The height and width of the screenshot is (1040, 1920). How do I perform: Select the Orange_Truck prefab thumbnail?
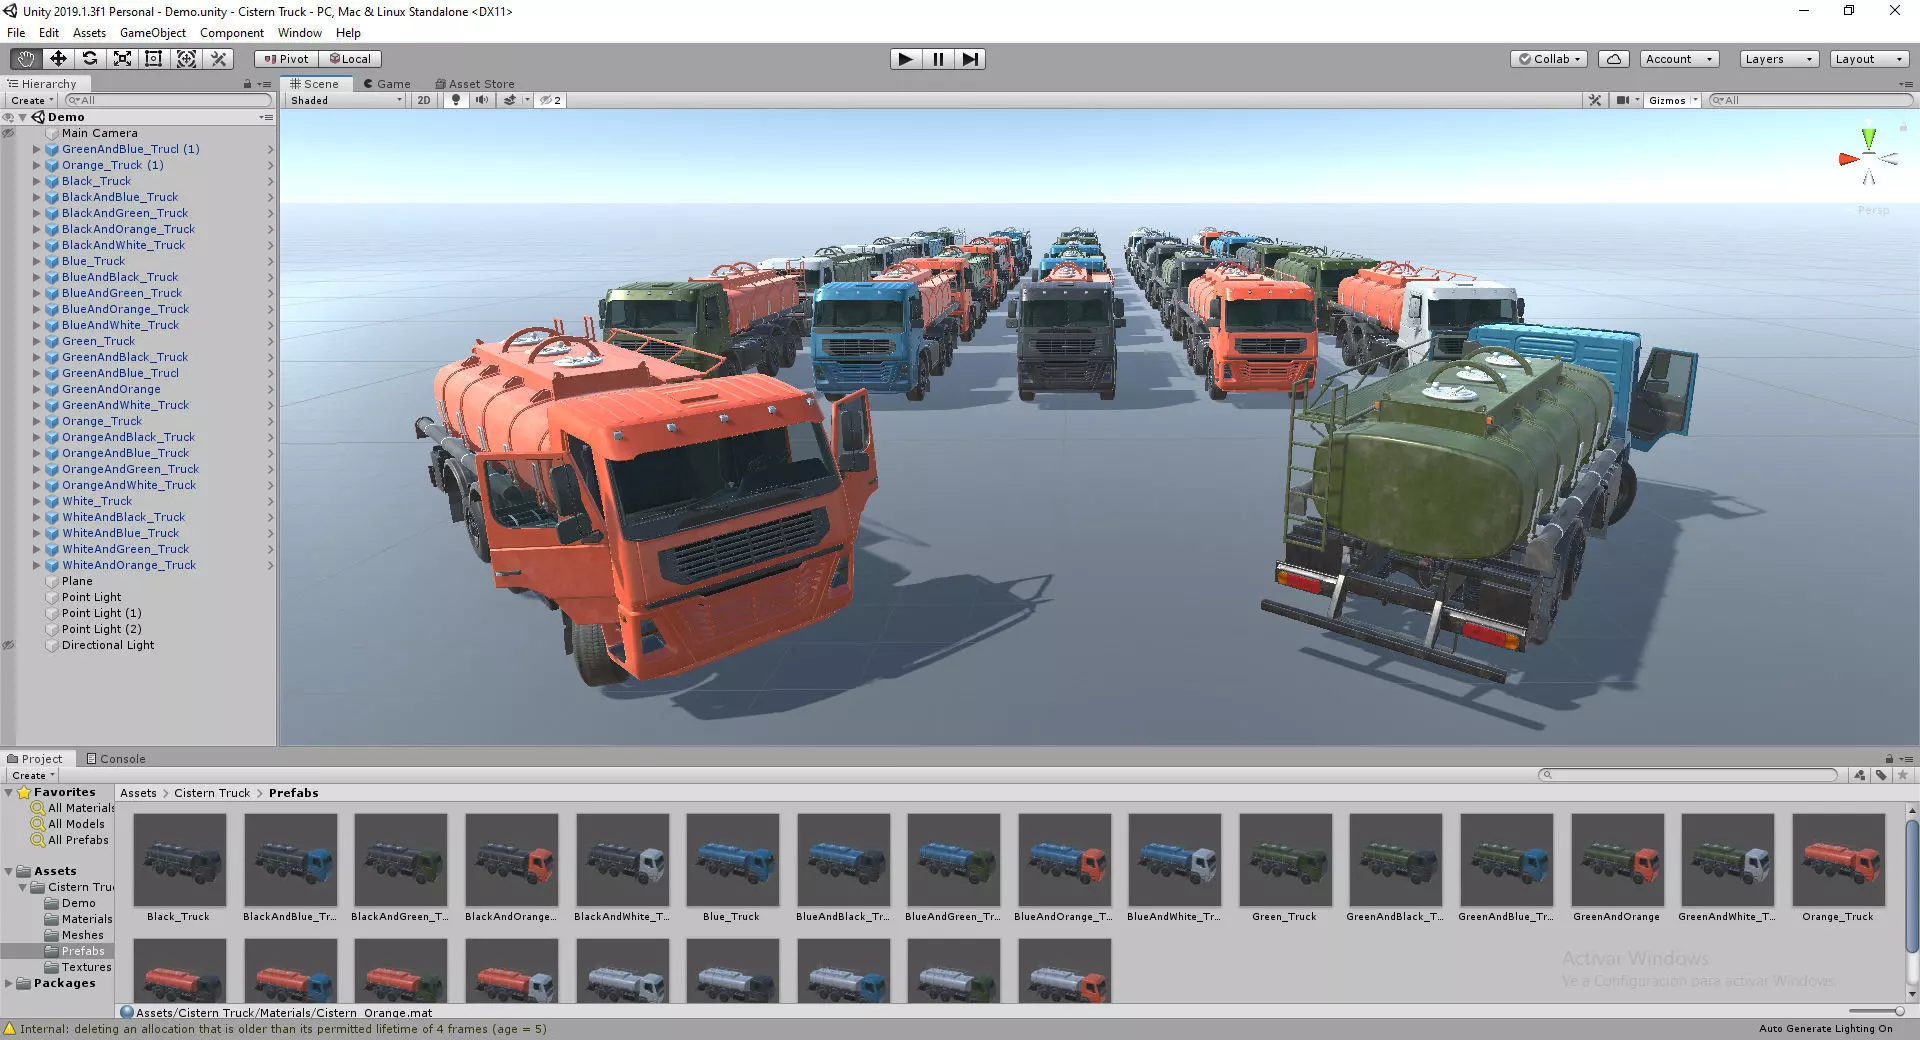pyautogui.click(x=1838, y=860)
